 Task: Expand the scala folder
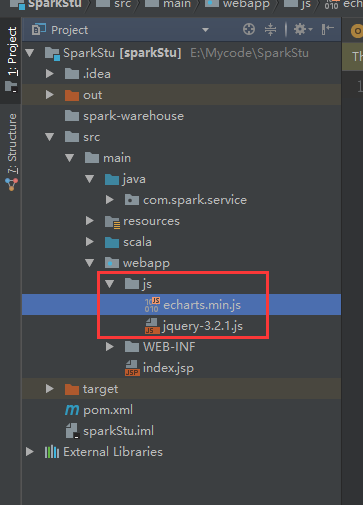click(90, 242)
